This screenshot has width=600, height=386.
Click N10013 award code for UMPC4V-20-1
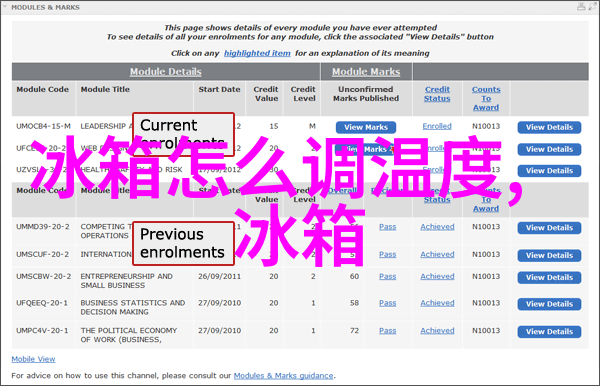486,331
